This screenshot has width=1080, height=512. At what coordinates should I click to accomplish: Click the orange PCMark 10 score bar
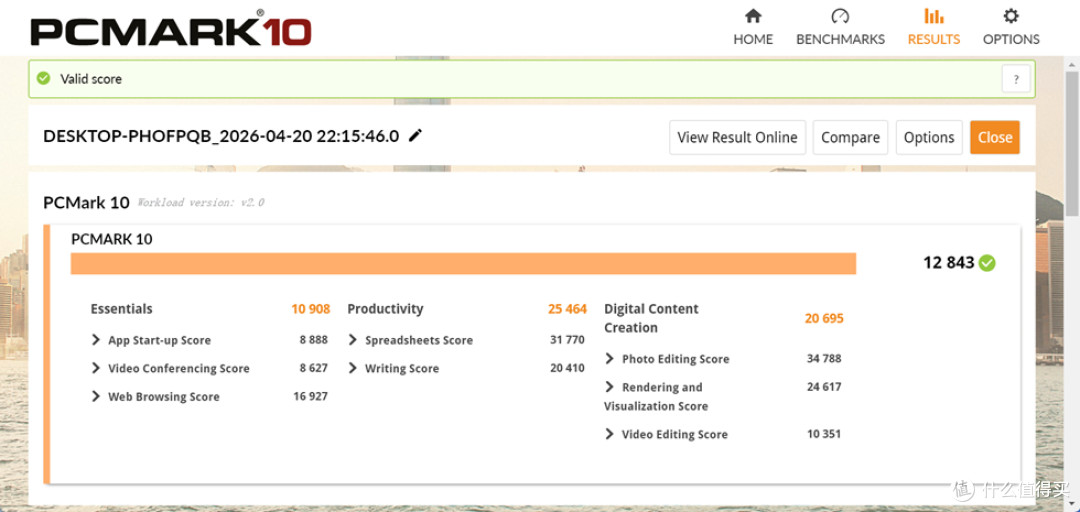click(x=463, y=263)
